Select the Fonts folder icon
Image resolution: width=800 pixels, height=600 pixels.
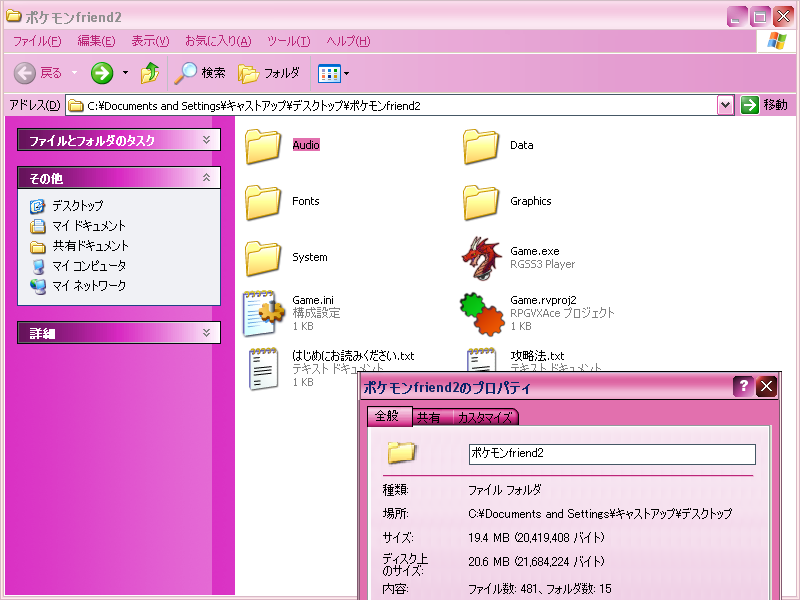click(263, 202)
